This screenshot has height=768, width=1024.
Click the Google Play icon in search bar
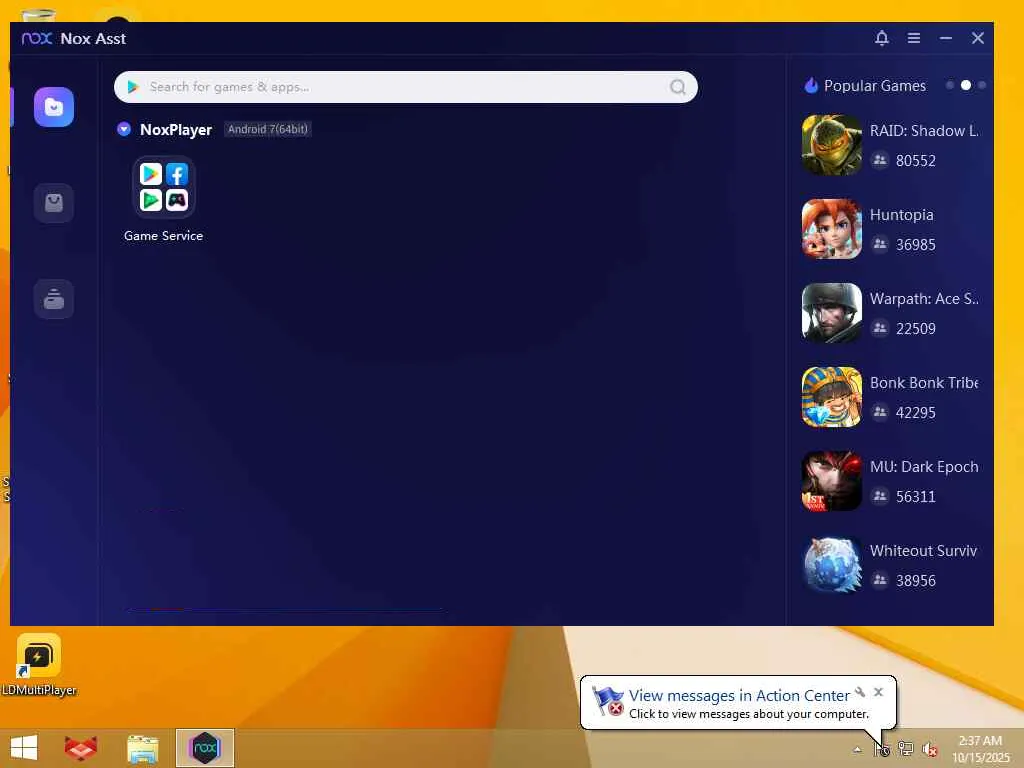point(133,87)
